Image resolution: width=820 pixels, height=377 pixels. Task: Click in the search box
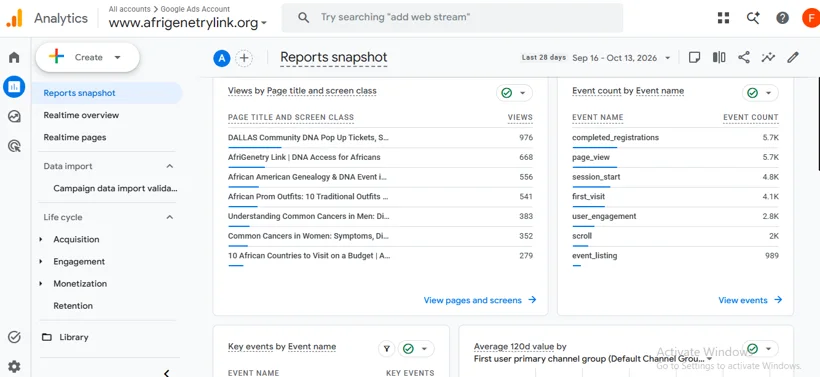pyautogui.click(x=452, y=18)
